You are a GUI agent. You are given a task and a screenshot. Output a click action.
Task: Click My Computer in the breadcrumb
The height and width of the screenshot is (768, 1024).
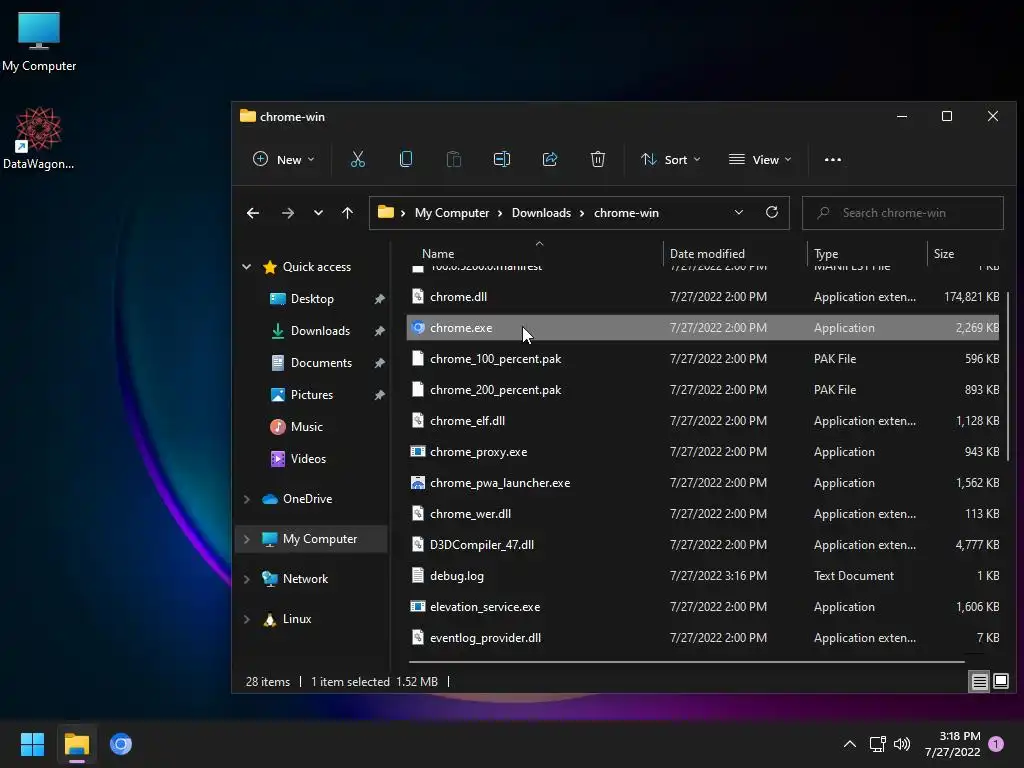(x=452, y=213)
